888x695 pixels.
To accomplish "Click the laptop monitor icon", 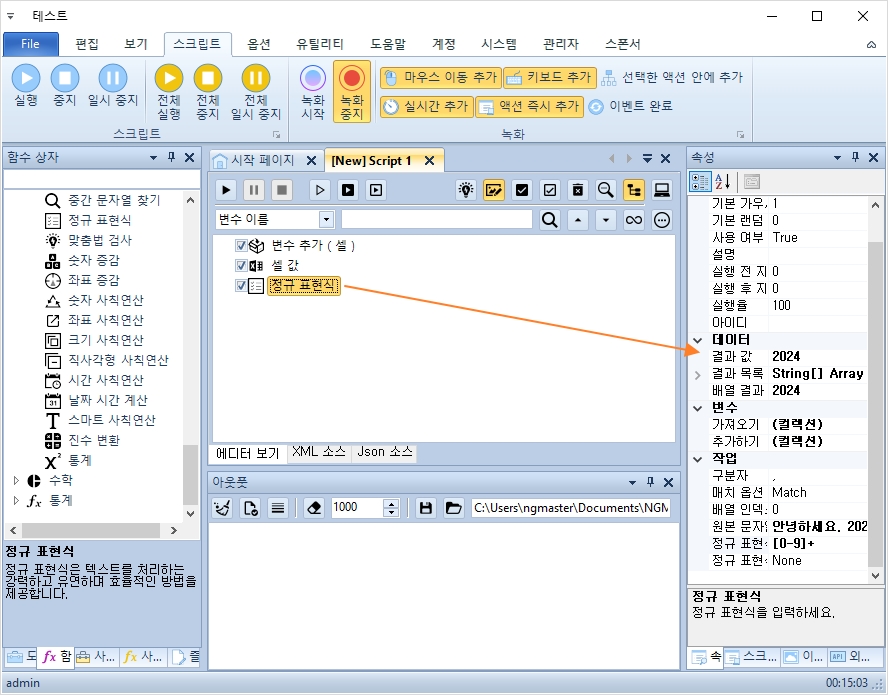I will click(x=661, y=190).
